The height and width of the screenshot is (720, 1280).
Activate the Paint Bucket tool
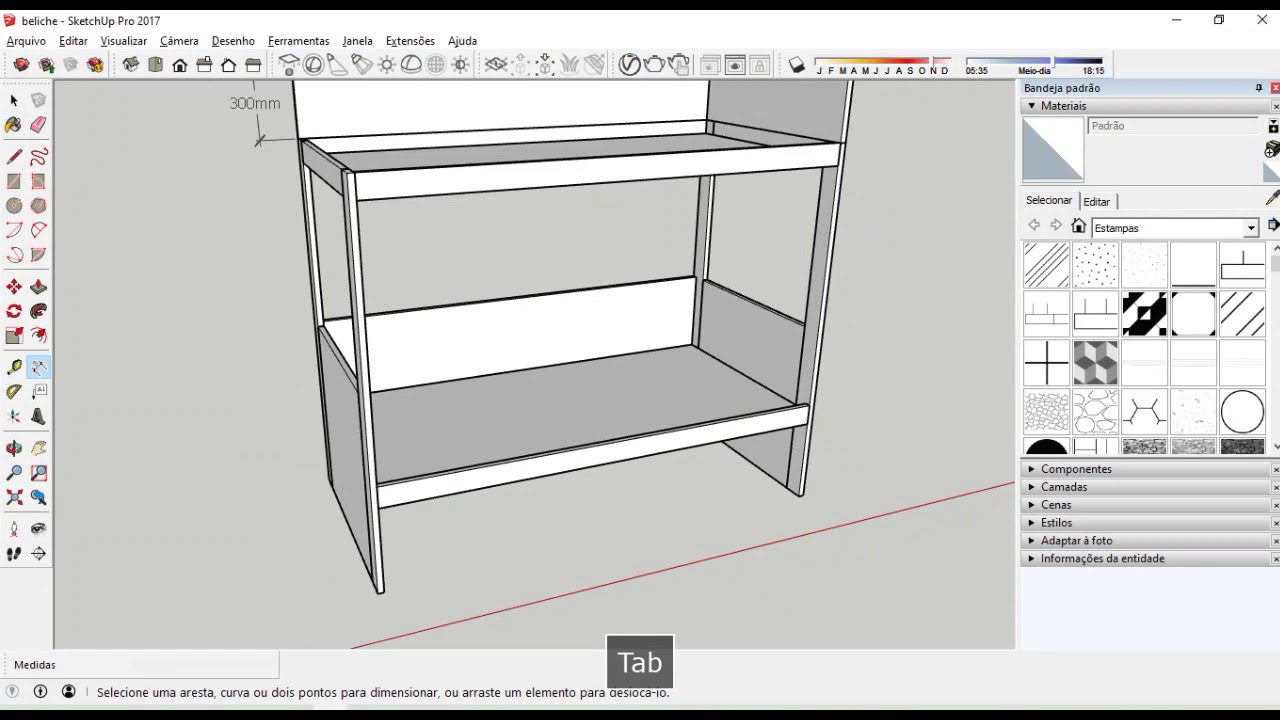click(13, 125)
